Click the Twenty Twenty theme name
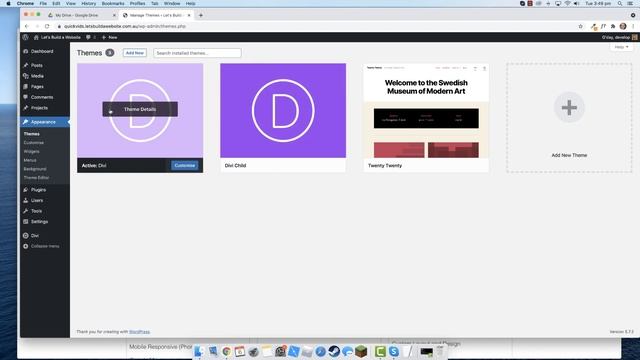The height and width of the screenshot is (360, 640). coord(385,166)
